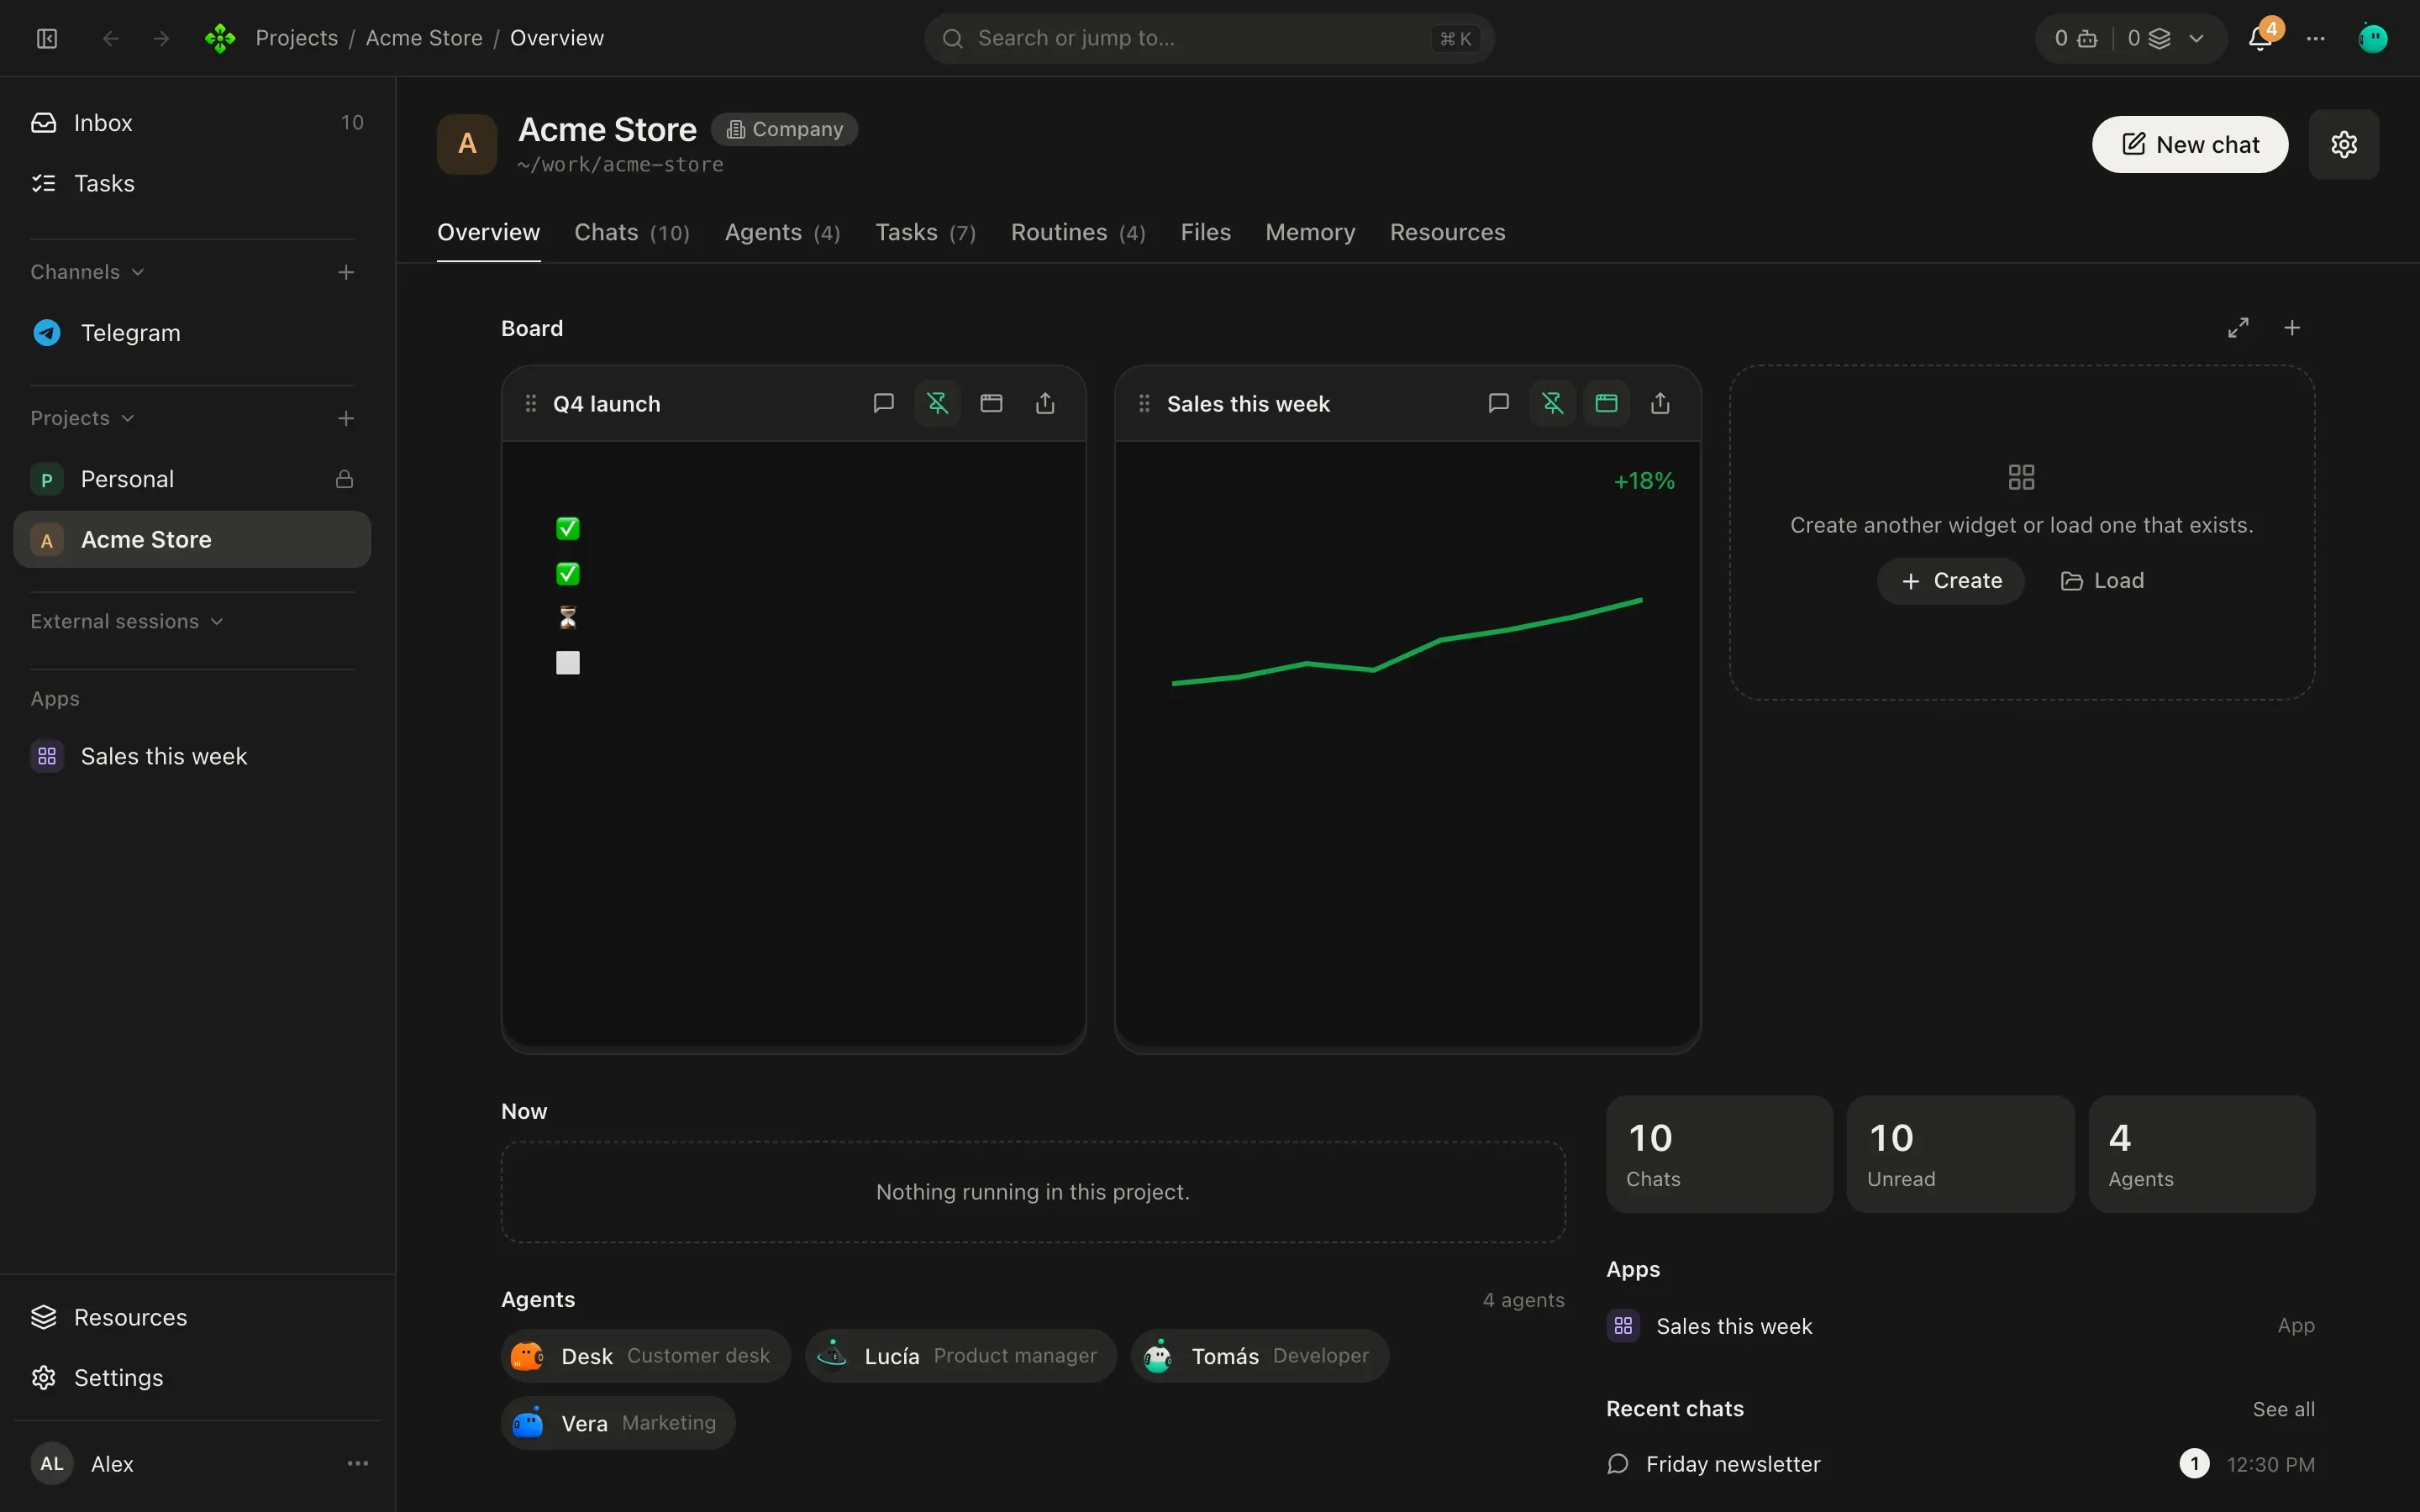Open project settings gear button
The width and height of the screenshot is (2420, 1512).
[2344, 144]
